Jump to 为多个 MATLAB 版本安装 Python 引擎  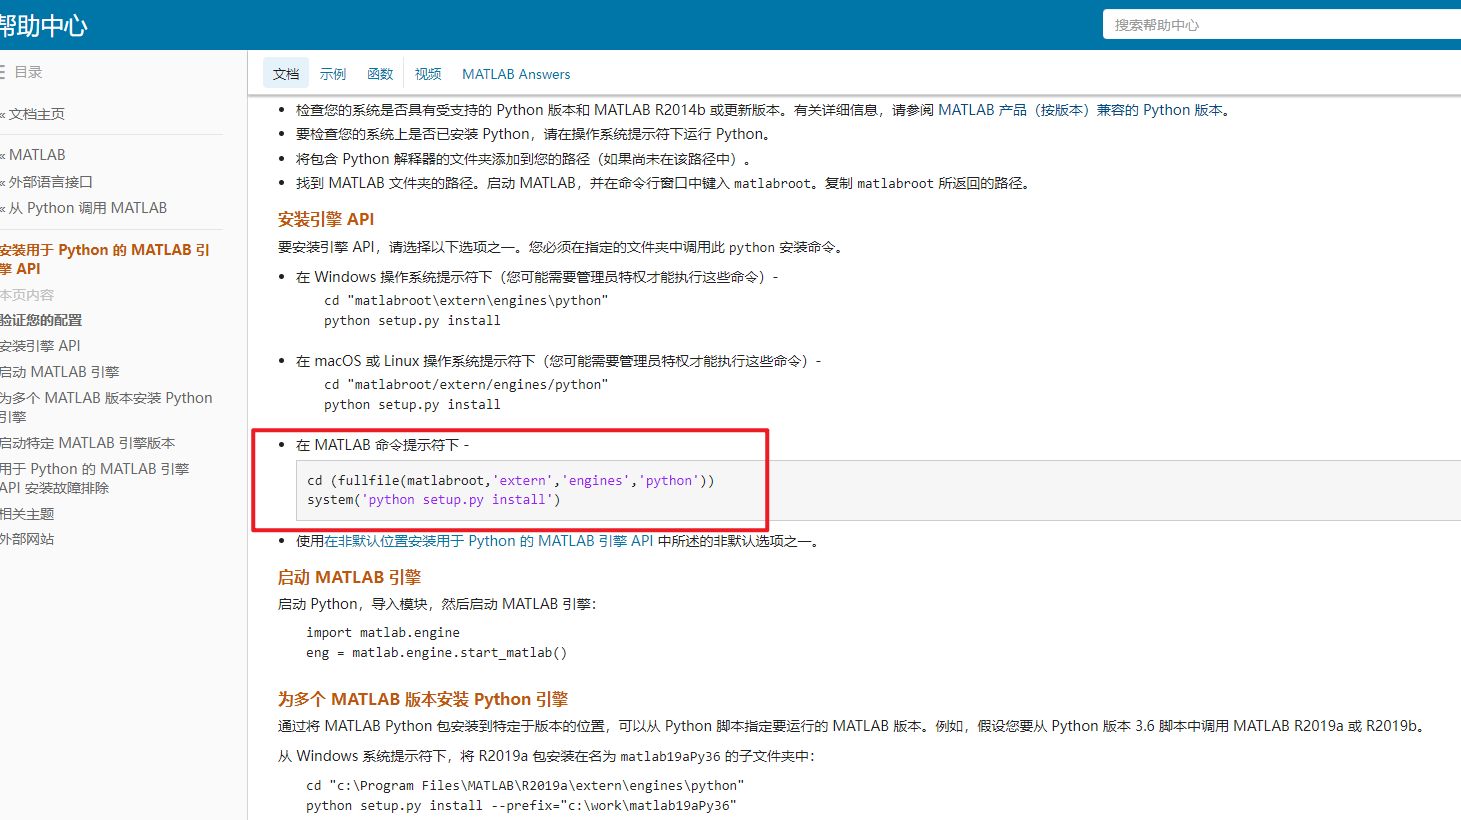pos(106,407)
